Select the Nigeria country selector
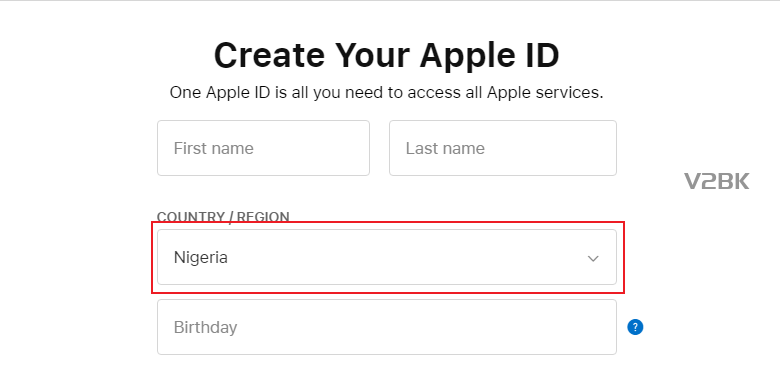This screenshot has width=780, height=378. [387, 257]
